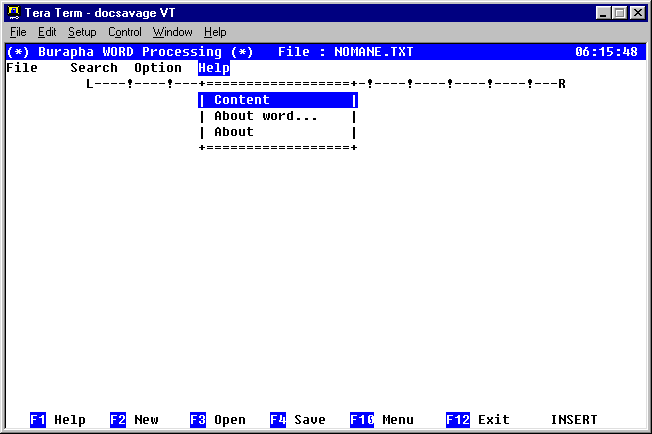
Task: Click the F2 New key label
Action: coord(134,420)
